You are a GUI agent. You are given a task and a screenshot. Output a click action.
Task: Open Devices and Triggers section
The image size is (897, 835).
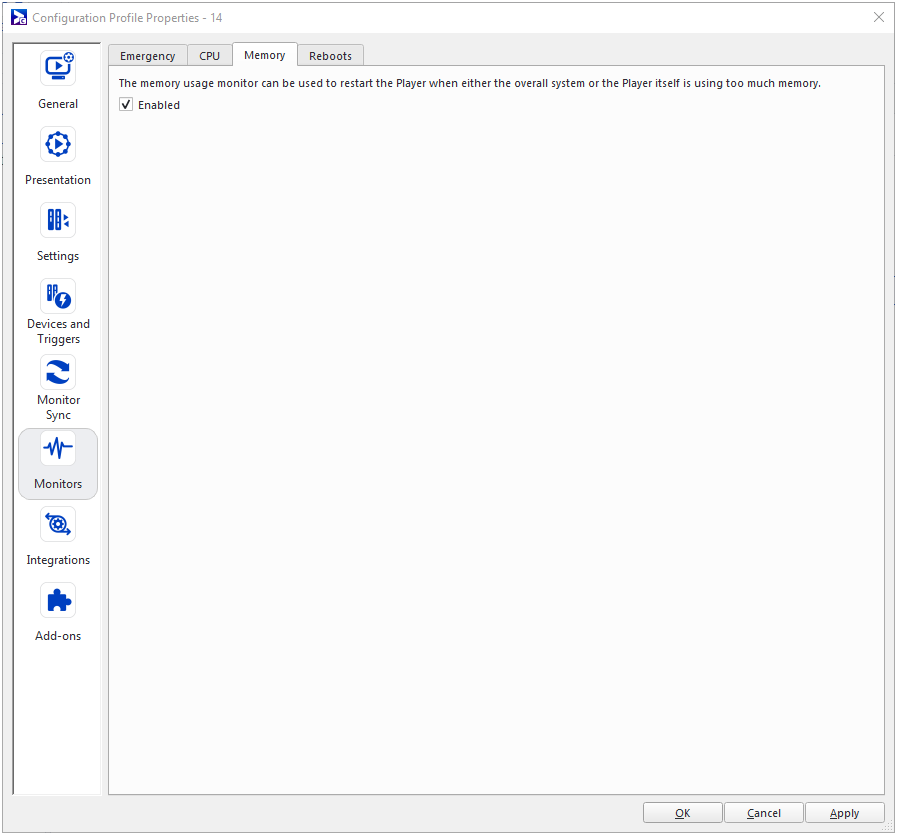(58, 312)
